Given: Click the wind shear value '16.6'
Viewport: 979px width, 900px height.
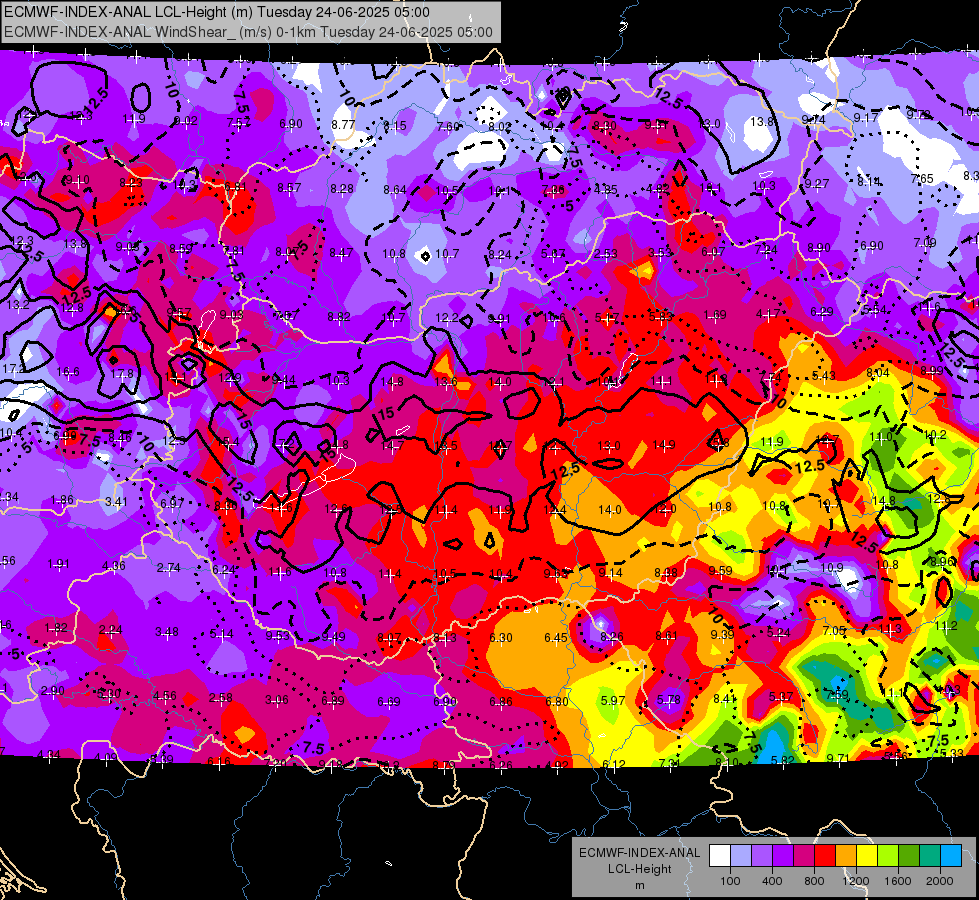Looking at the screenshot, I should pos(67,372).
